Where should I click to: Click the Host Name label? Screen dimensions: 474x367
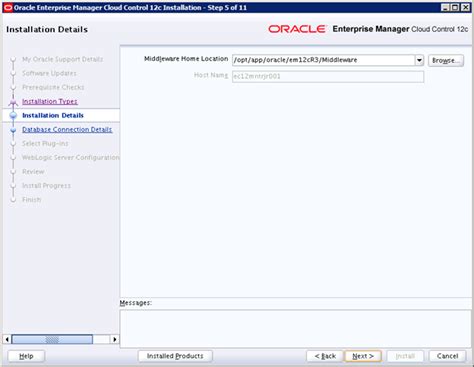[211, 75]
